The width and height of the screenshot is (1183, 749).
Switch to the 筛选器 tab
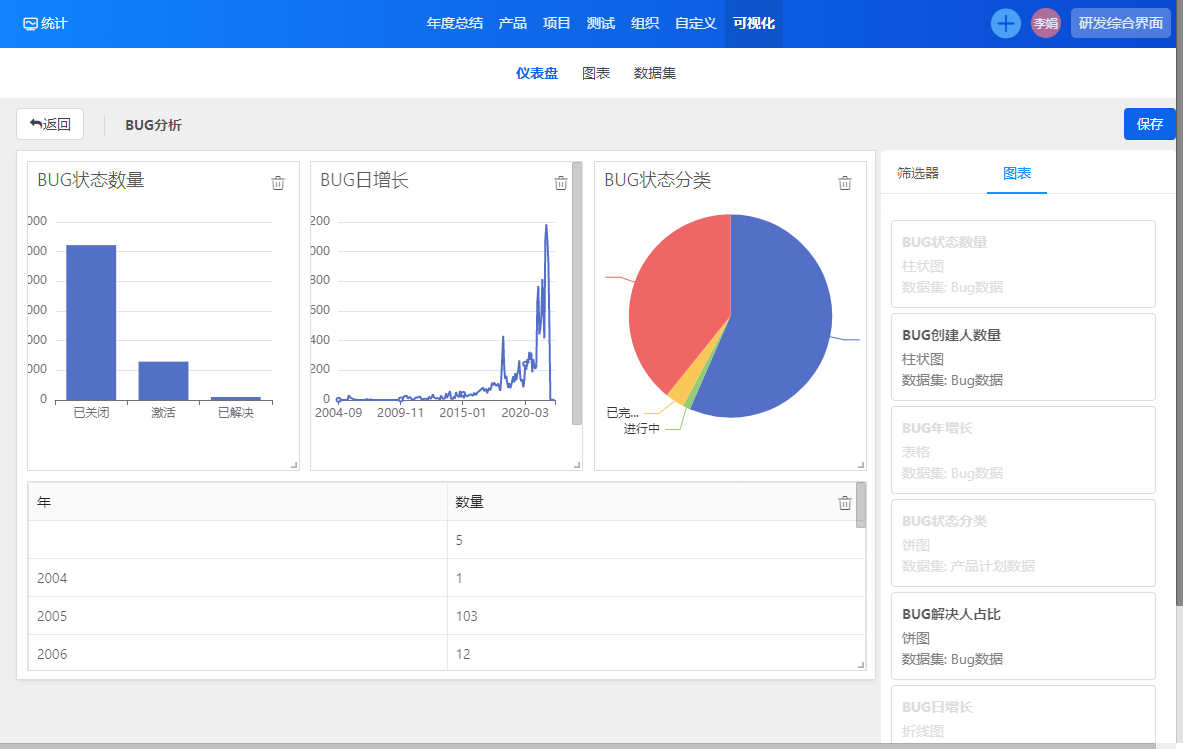[918, 173]
